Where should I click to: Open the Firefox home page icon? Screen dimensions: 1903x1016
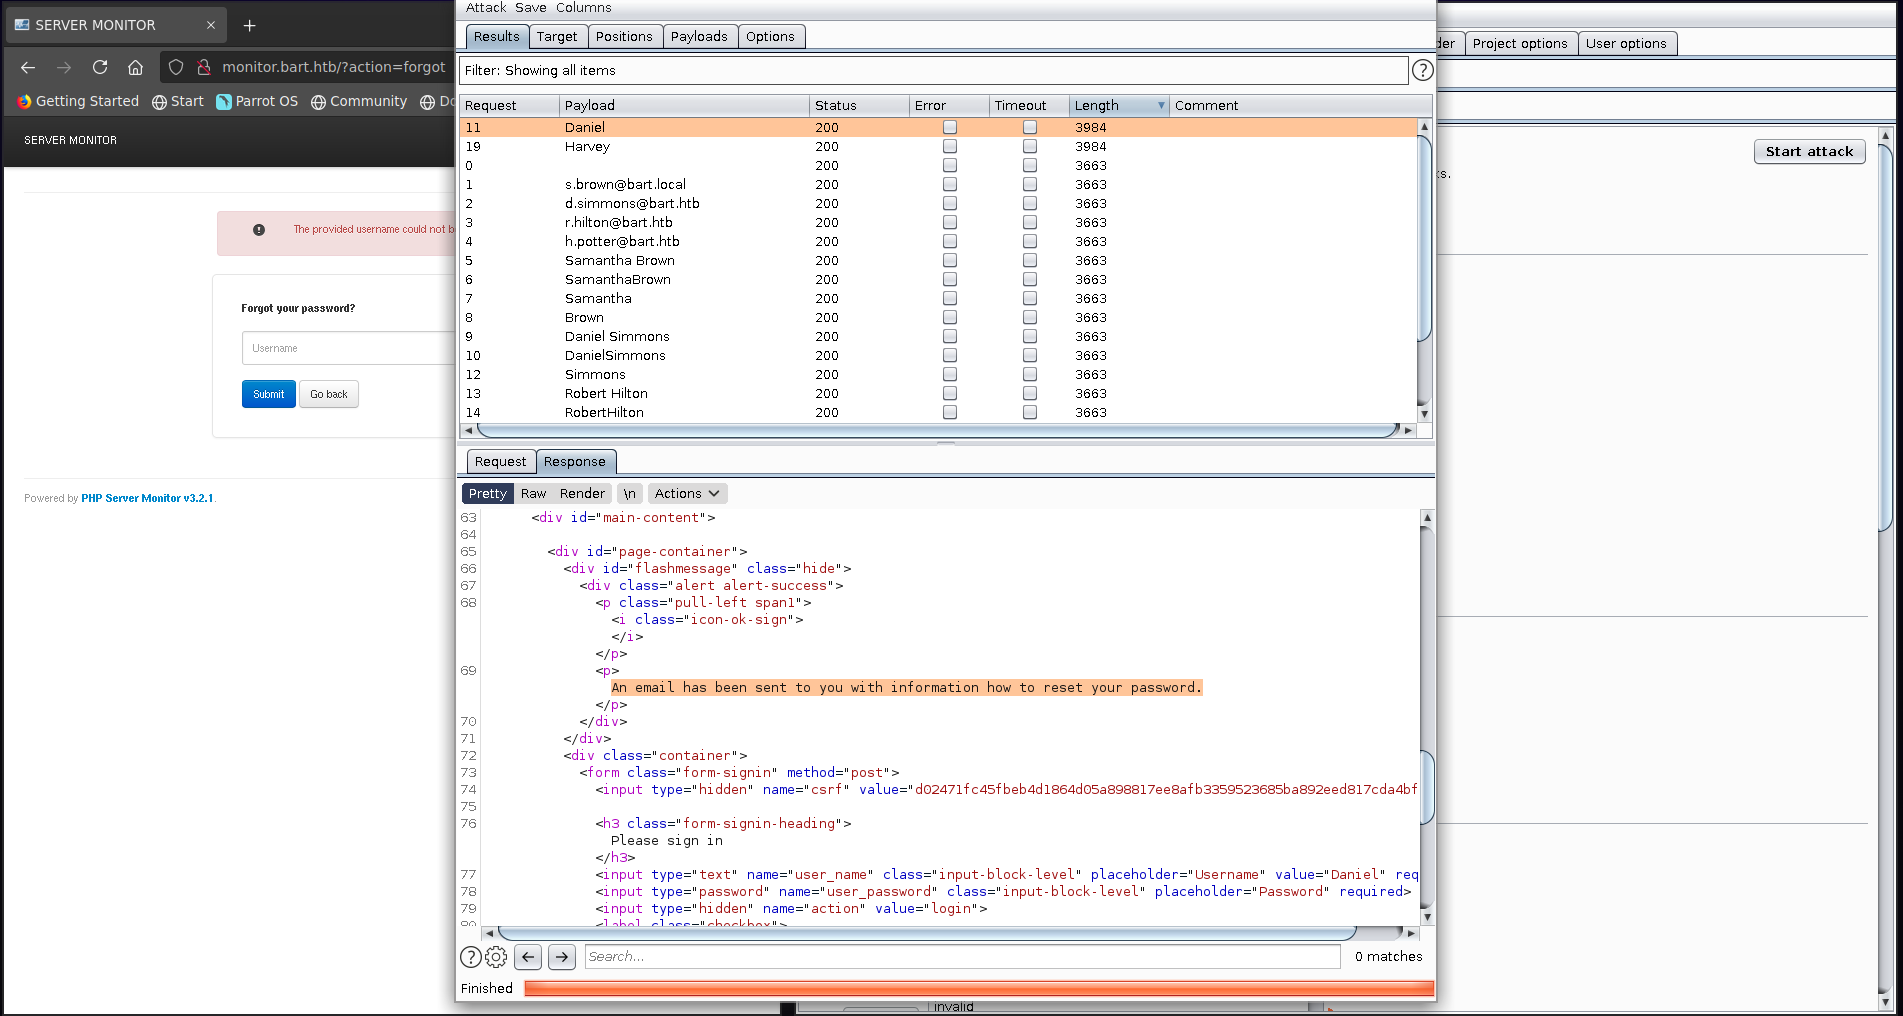136,67
